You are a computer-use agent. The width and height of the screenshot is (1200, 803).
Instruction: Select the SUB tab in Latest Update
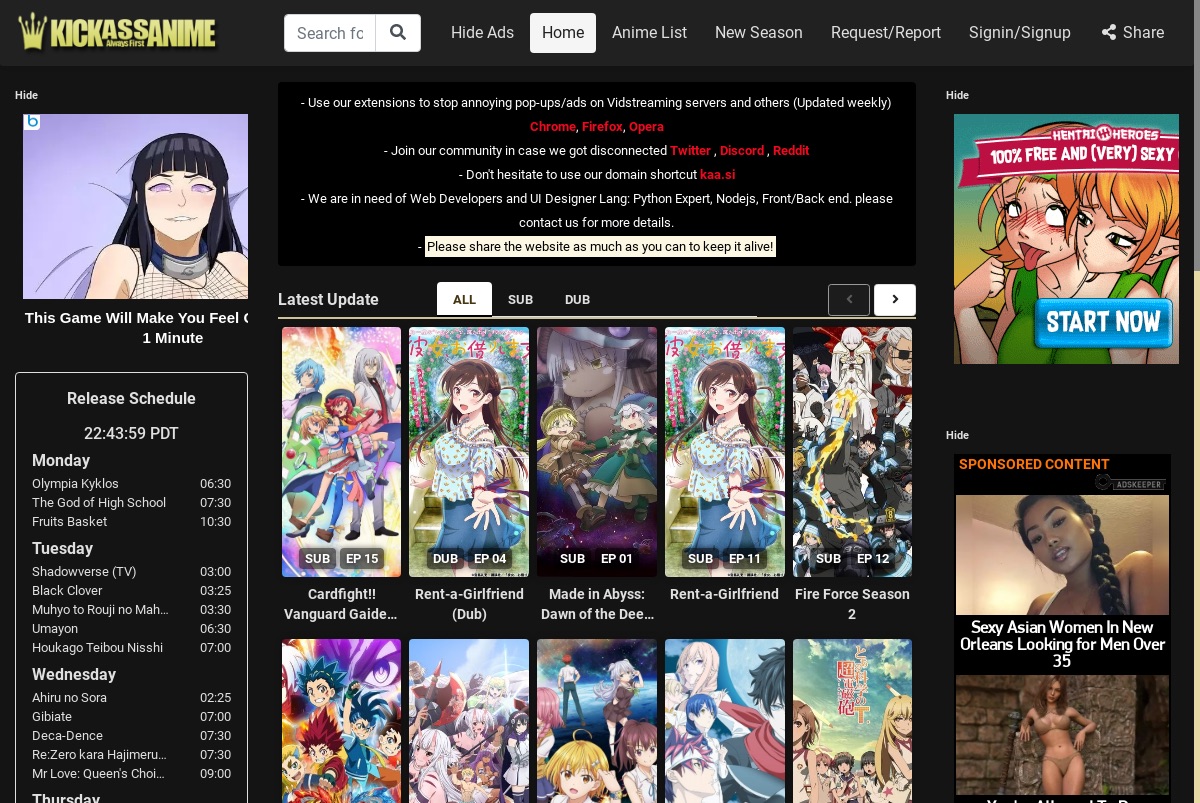[x=520, y=299]
